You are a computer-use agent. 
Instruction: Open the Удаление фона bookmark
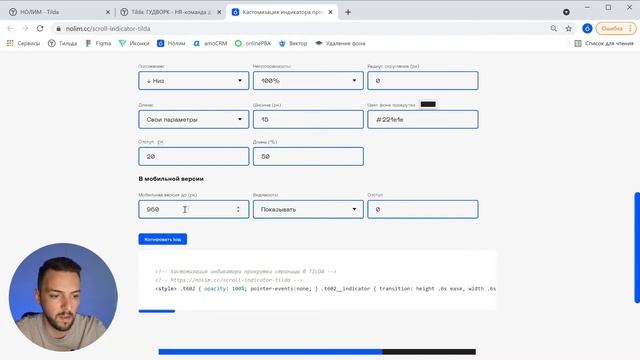tap(340, 43)
